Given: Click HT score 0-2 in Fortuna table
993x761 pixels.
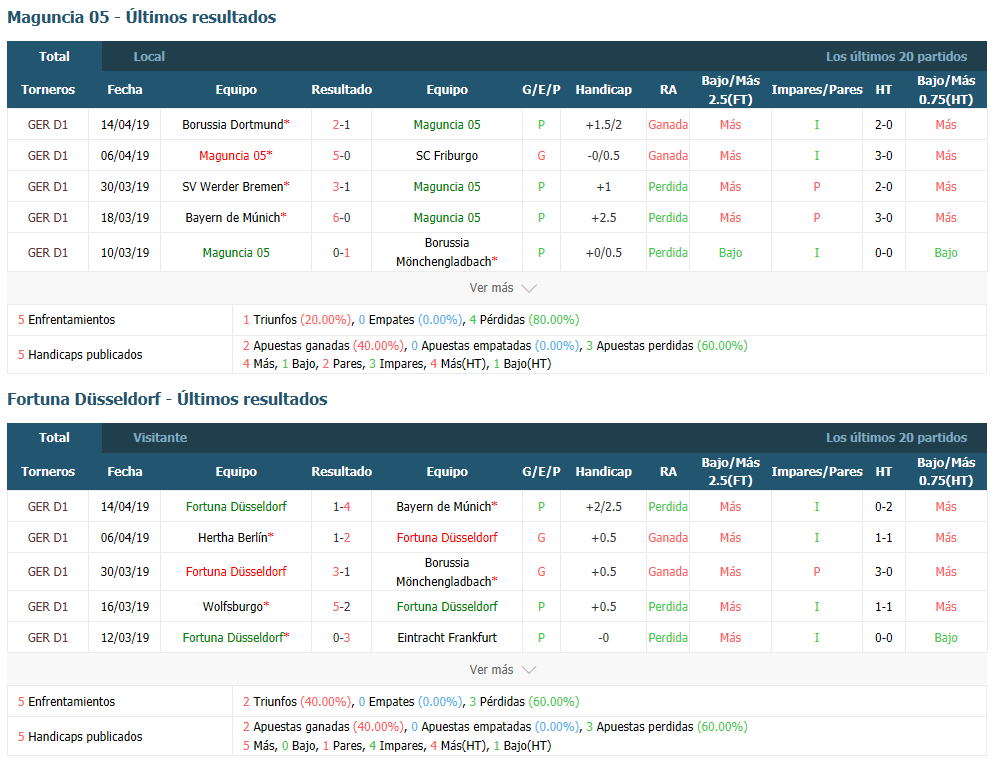Looking at the screenshot, I should 883,506.
